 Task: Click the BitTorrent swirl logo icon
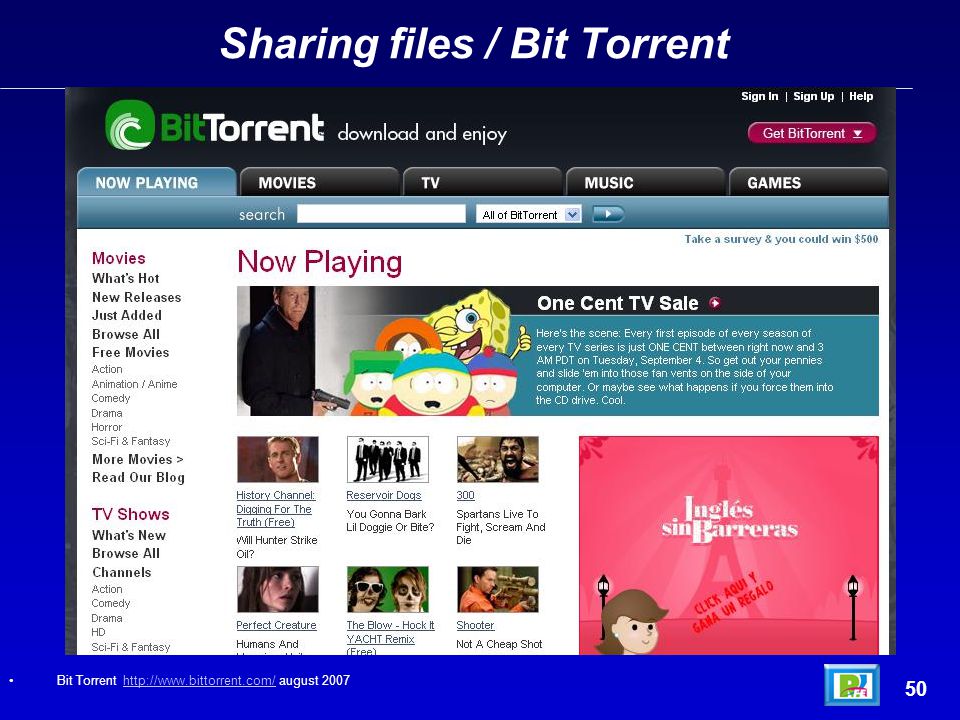click(x=130, y=125)
